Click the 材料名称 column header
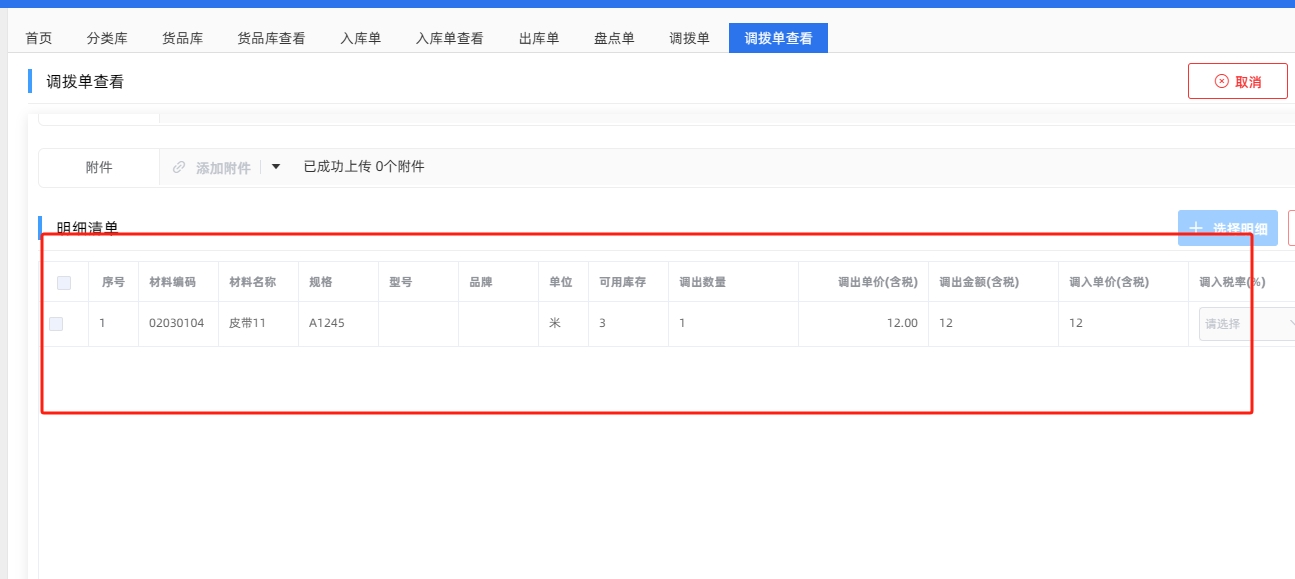Screen dimensions: 1295x579 click(252, 282)
